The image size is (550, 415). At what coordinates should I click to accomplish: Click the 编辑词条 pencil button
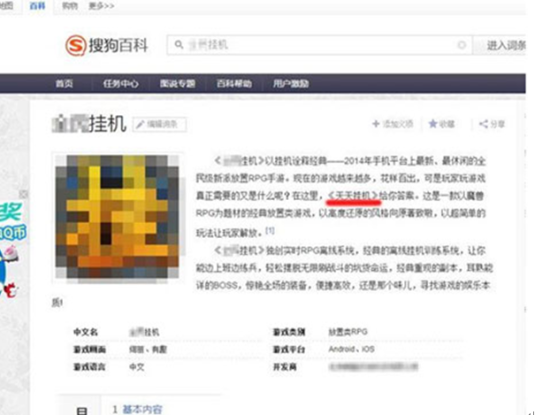160,124
